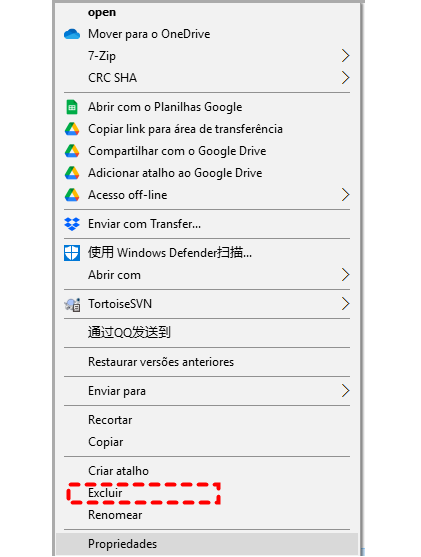The image size is (421, 557).
Task: Click the Drive icon beside Copiar link
Action: [72, 129]
